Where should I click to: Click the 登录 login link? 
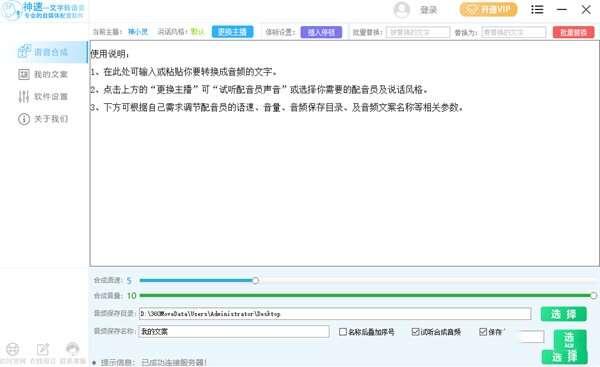(x=428, y=10)
